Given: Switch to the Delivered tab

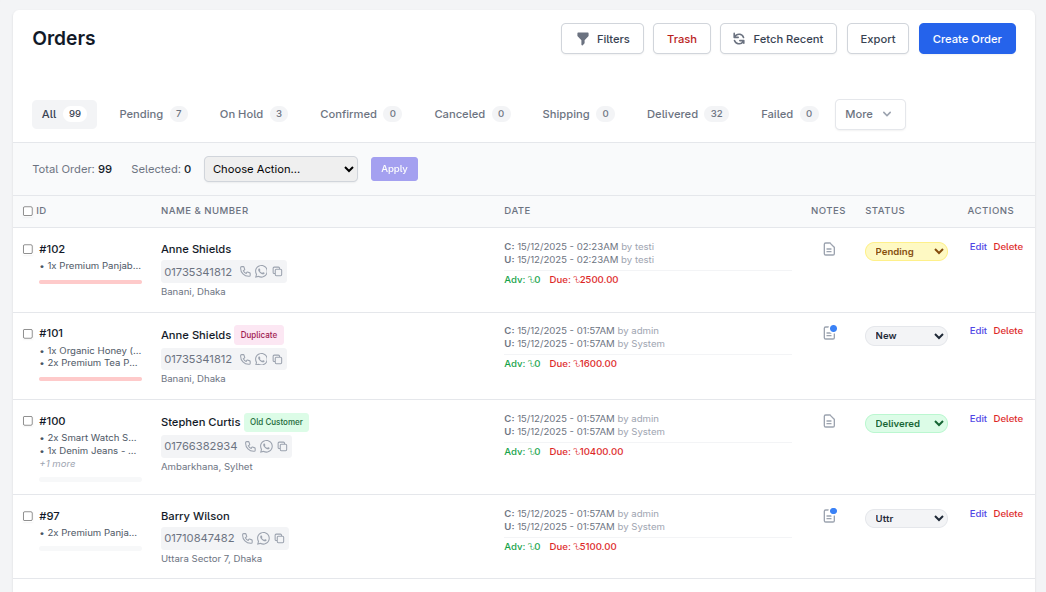Looking at the screenshot, I should pos(687,114).
